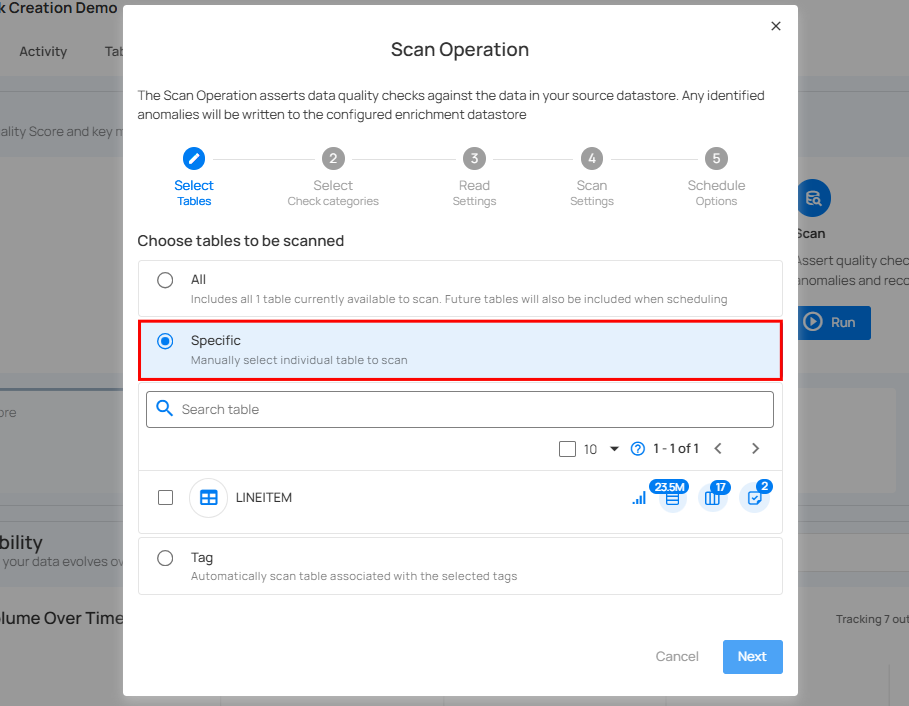This screenshot has width=909, height=706.
Task: Click the Scan operation icon
Action: [x=813, y=198]
